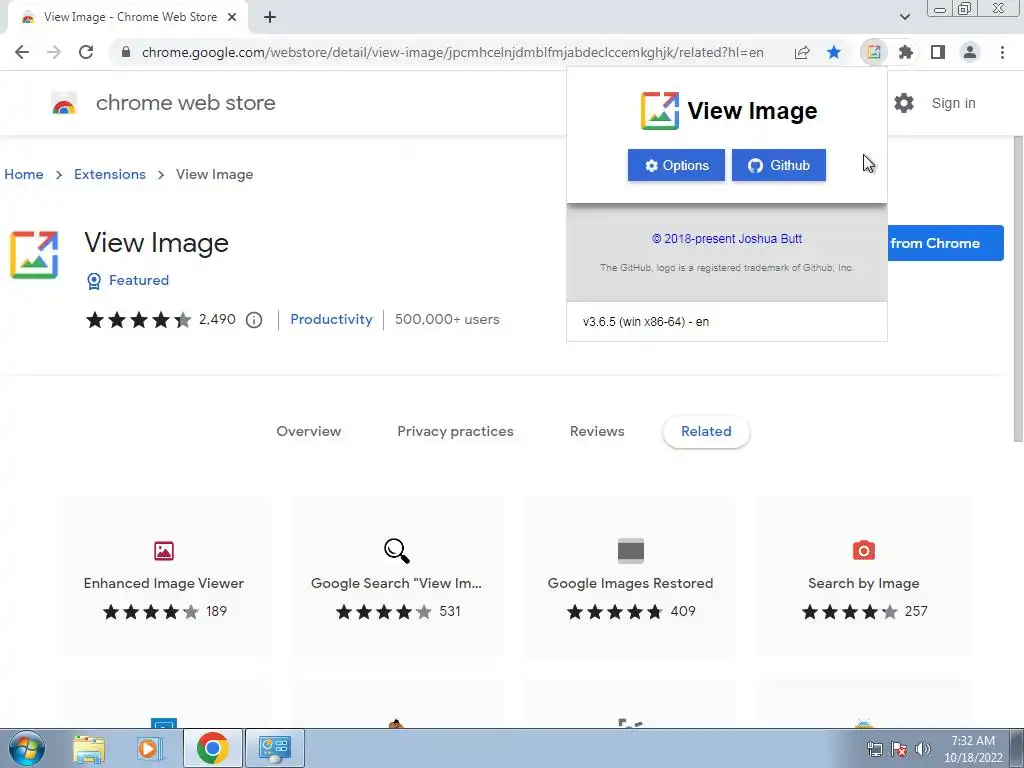Open the web store settings gear
This screenshot has height=768, width=1024.
[x=904, y=103]
